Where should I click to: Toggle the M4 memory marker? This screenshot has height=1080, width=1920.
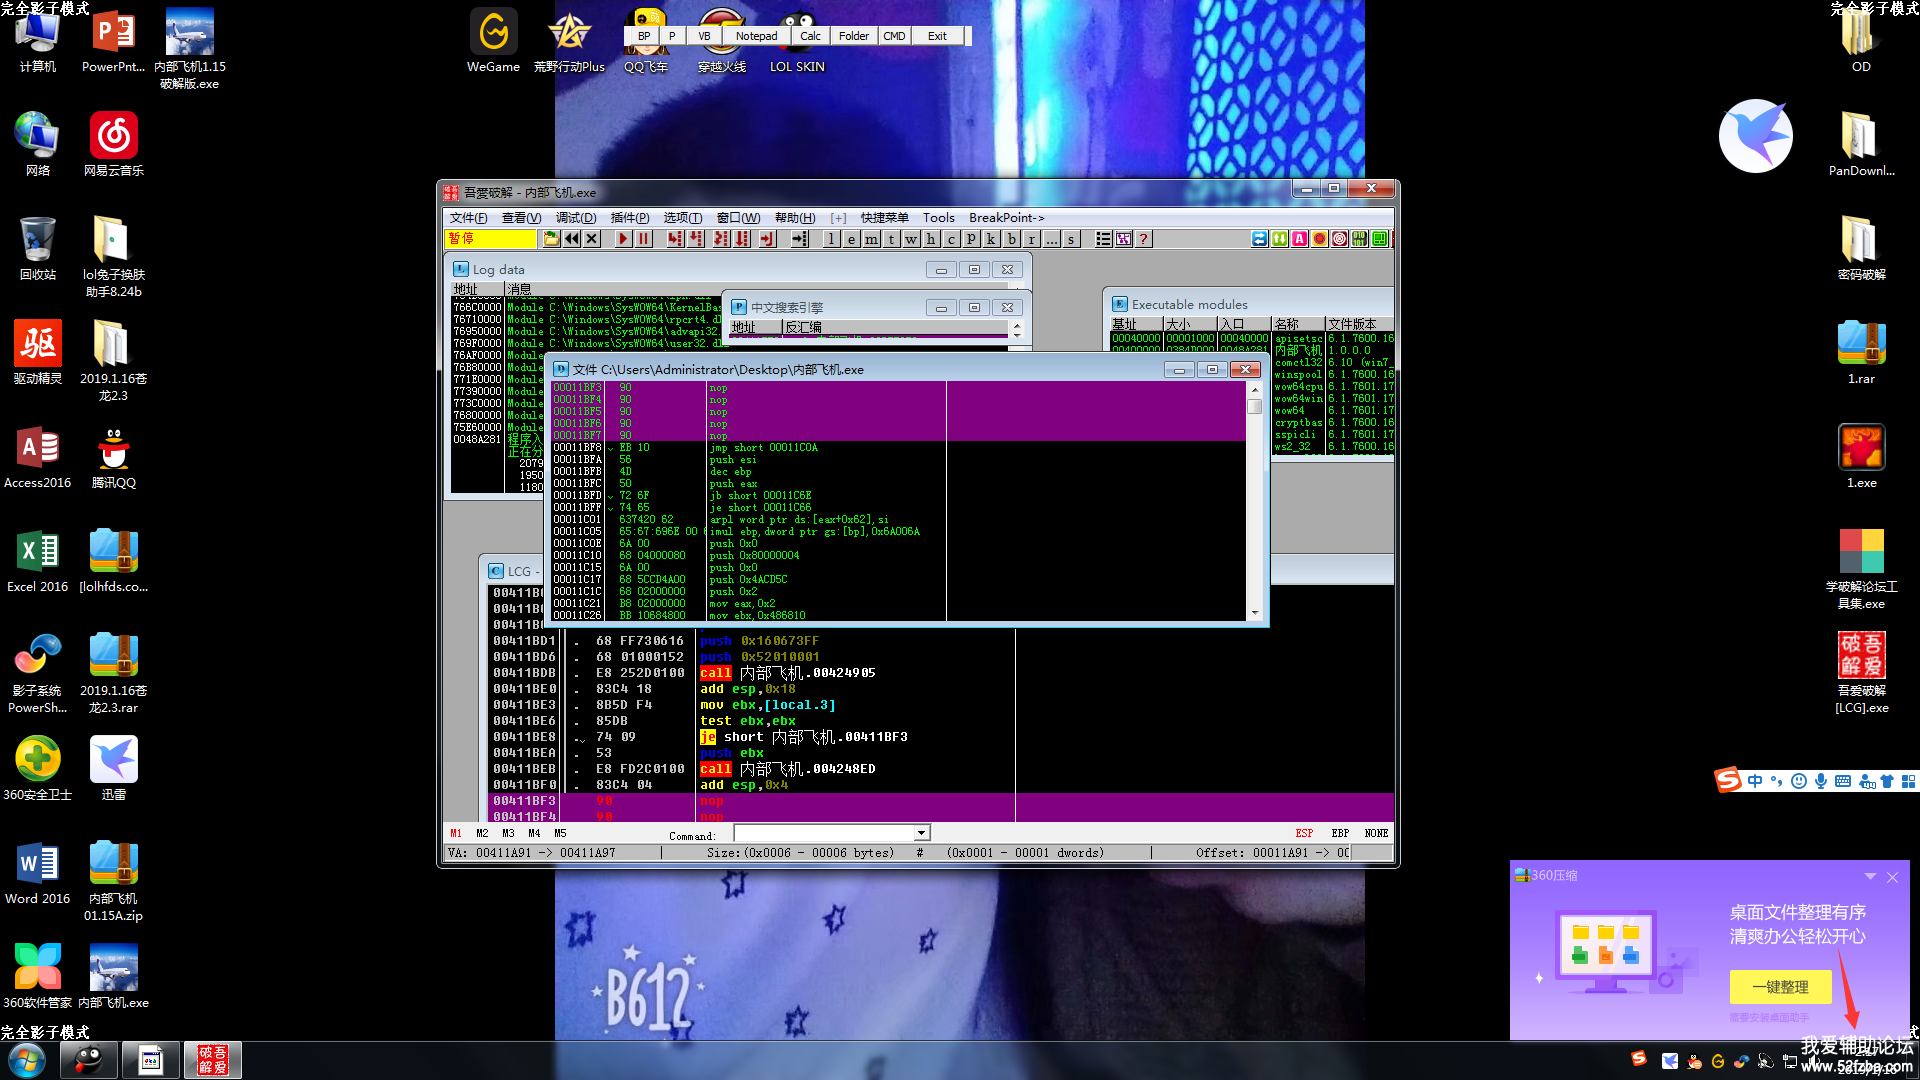(534, 833)
